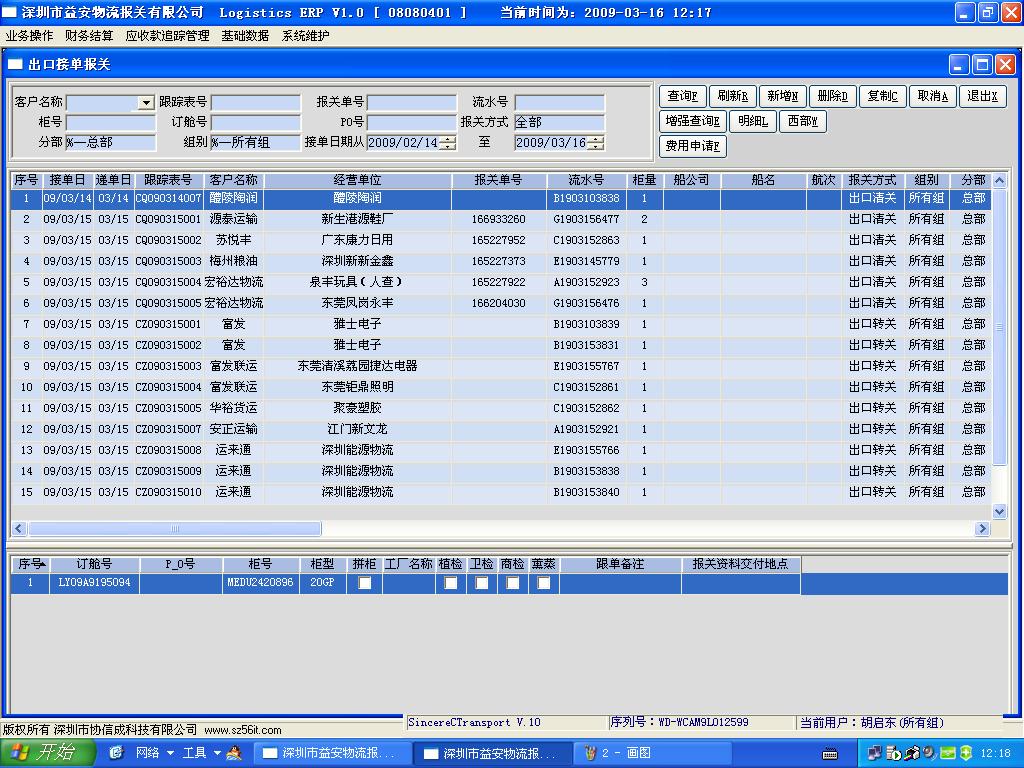
Task: Click the green shield tray icon
Action: [965, 753]
